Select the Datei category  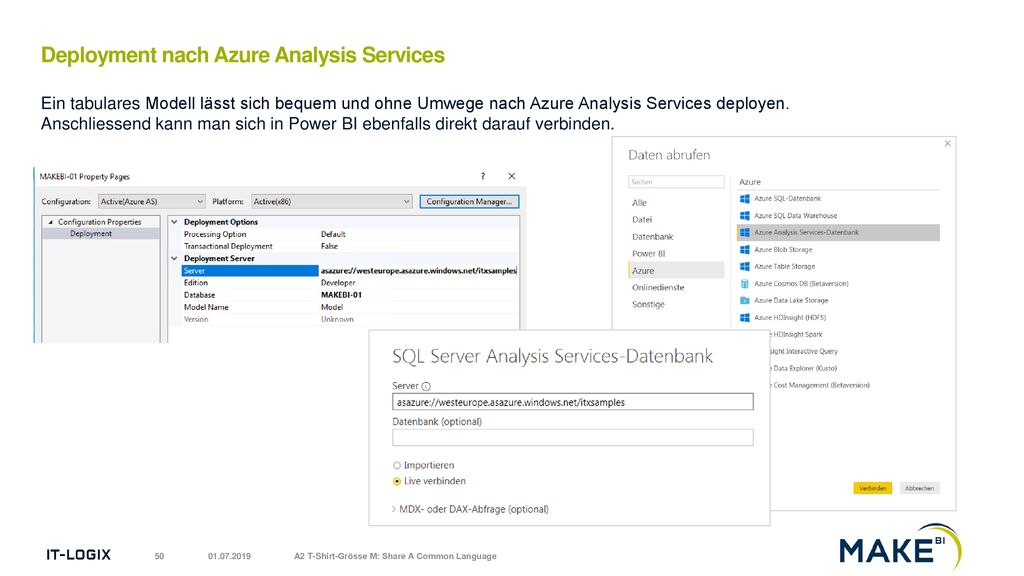[642, 220]
